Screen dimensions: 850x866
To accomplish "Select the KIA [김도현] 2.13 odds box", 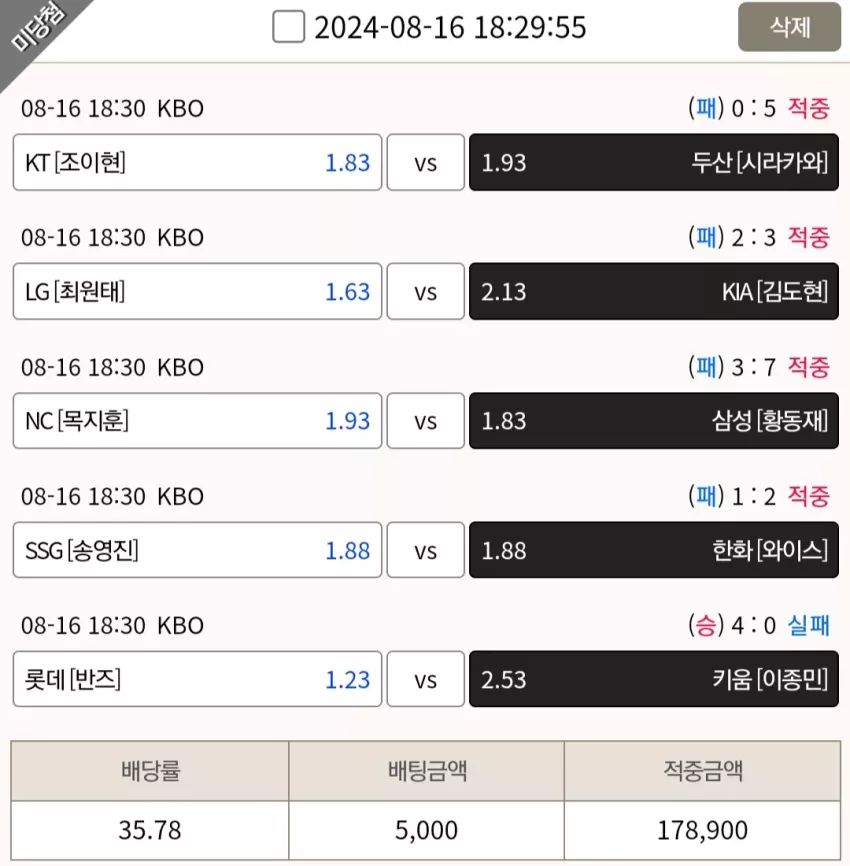I will [653, 292].
